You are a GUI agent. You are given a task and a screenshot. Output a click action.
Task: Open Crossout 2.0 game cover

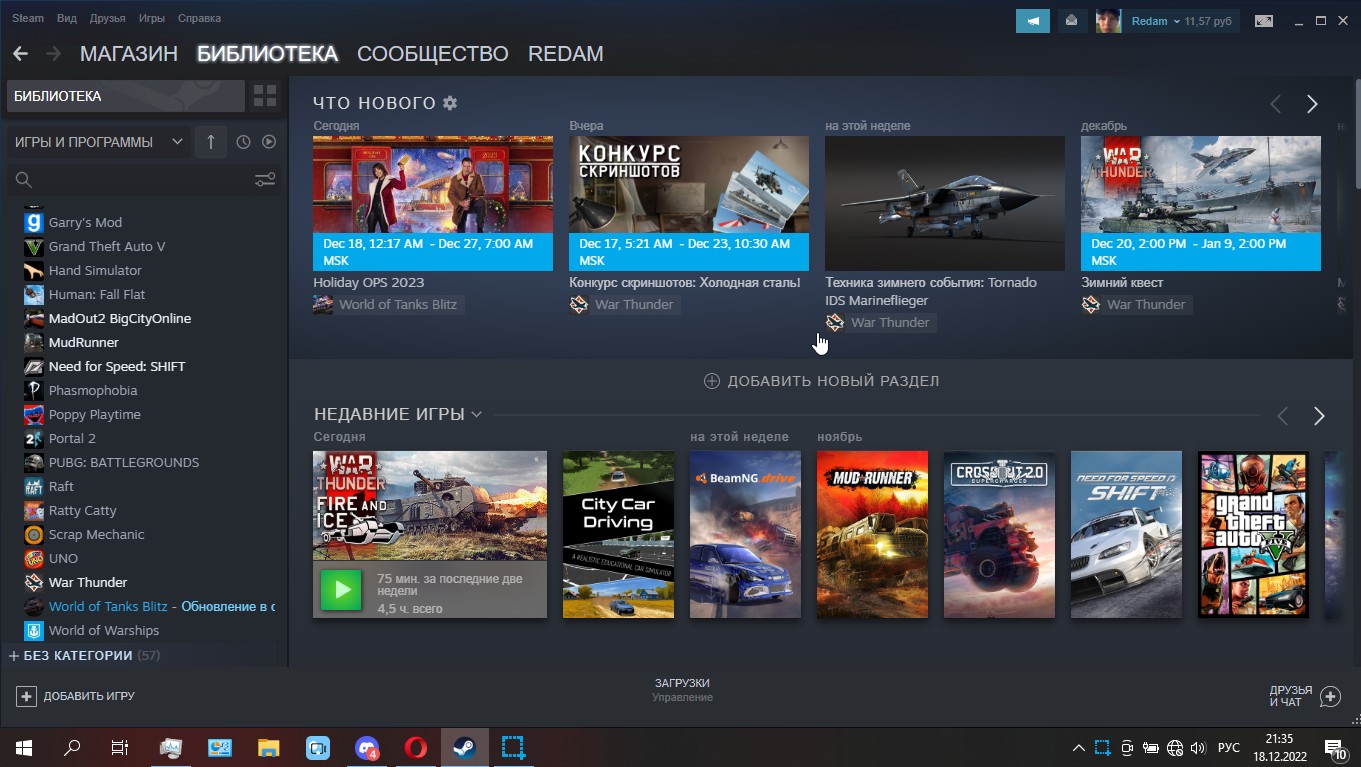click(999, 534)
